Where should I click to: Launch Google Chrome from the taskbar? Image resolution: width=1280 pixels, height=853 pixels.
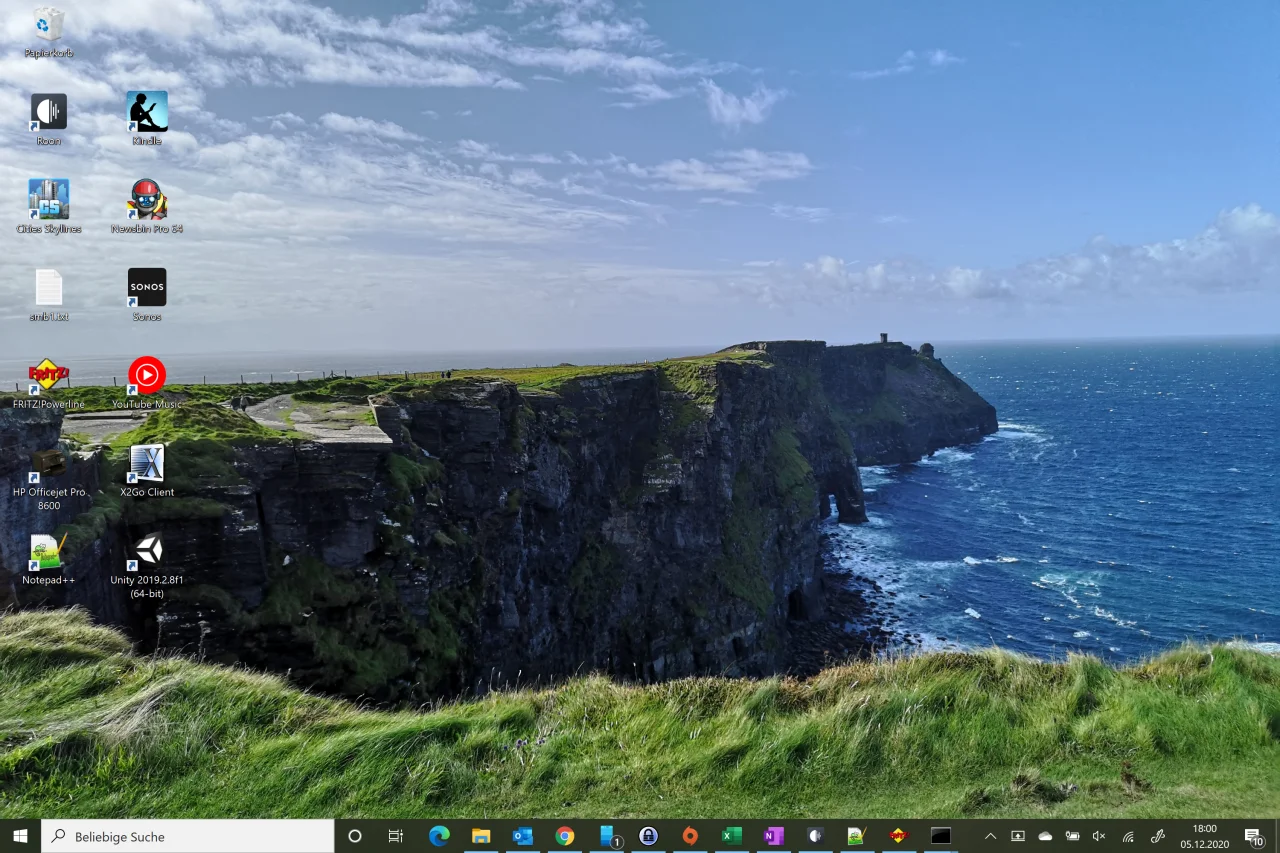(x=565, y=836)
